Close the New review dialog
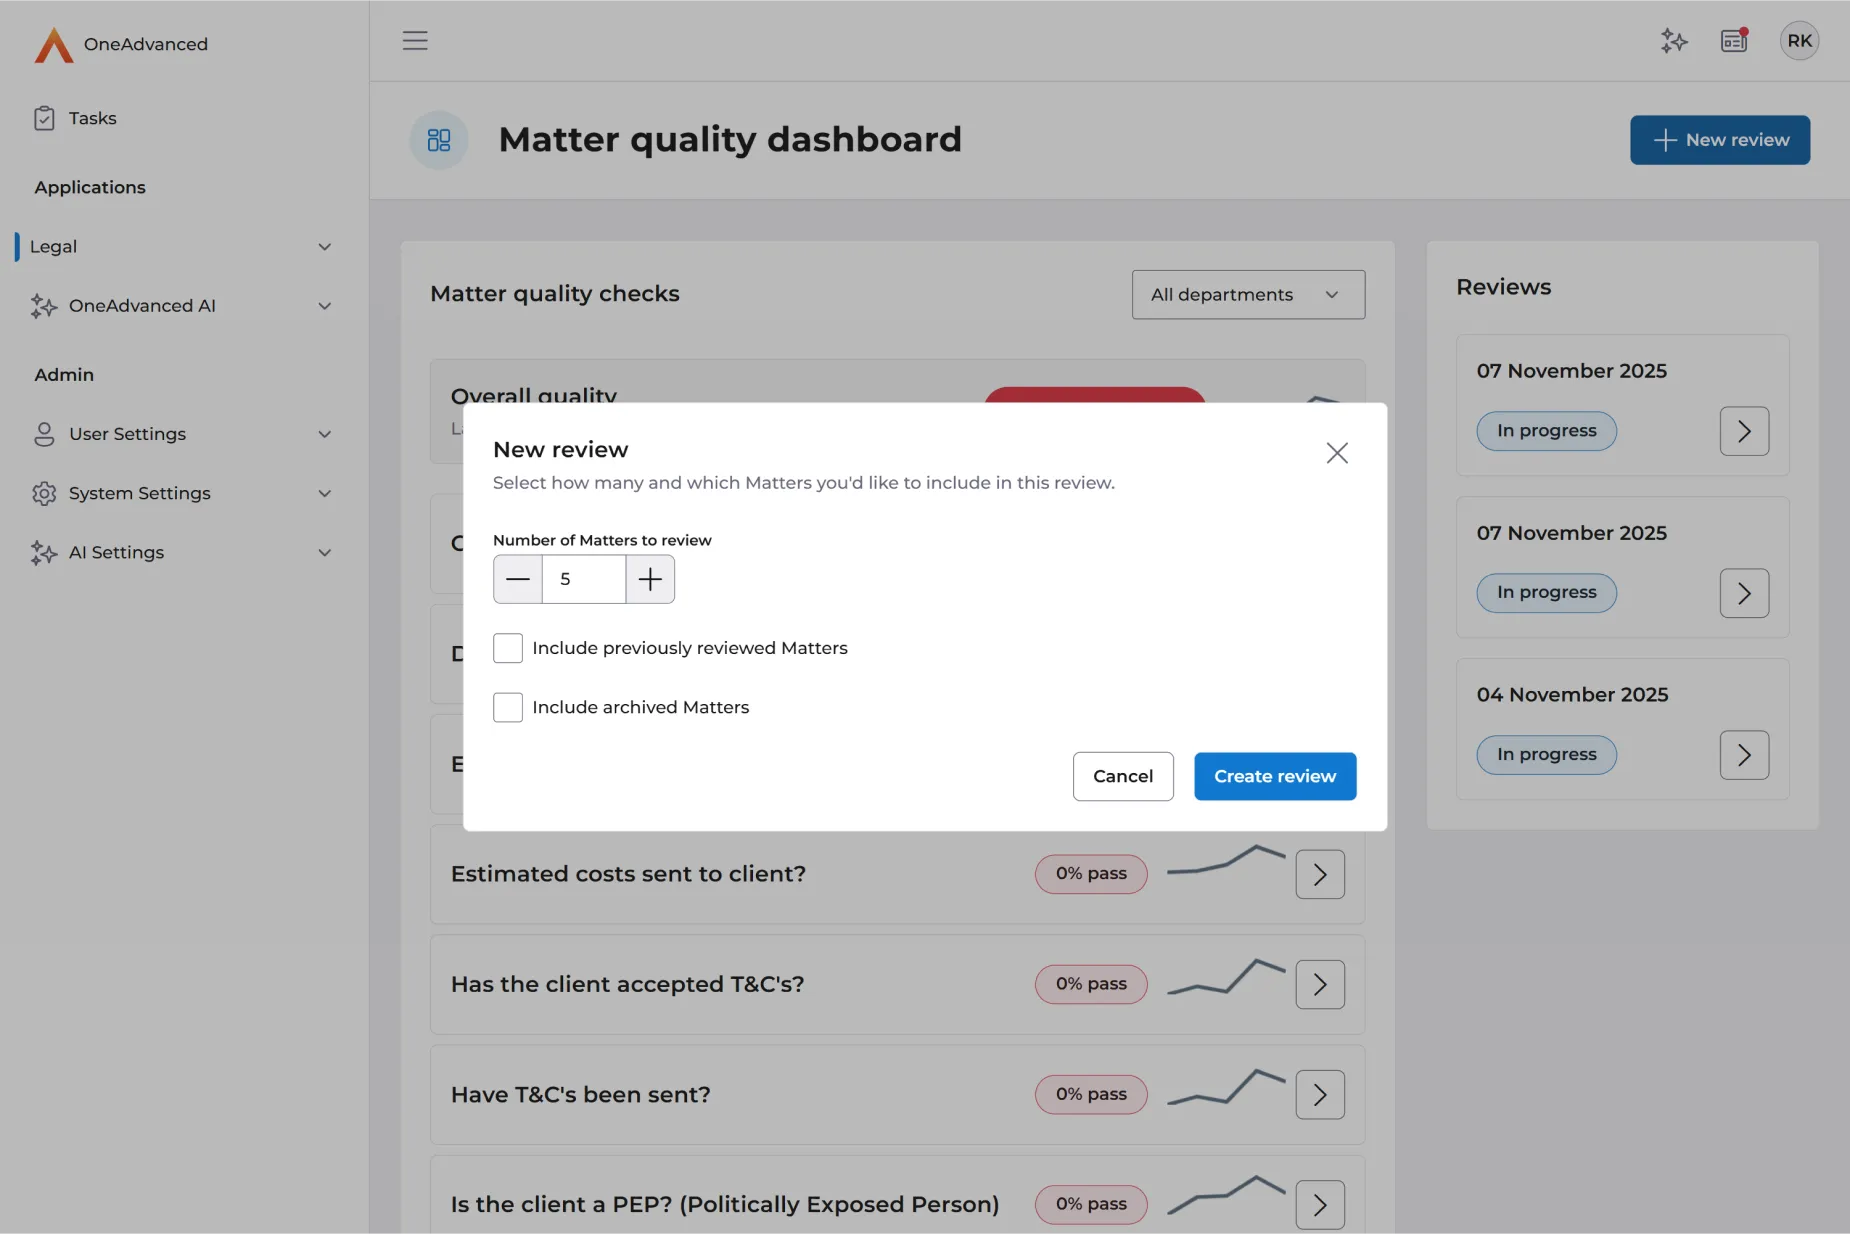Viewport: 1850px width, 1234px height. pos(1336,453)
